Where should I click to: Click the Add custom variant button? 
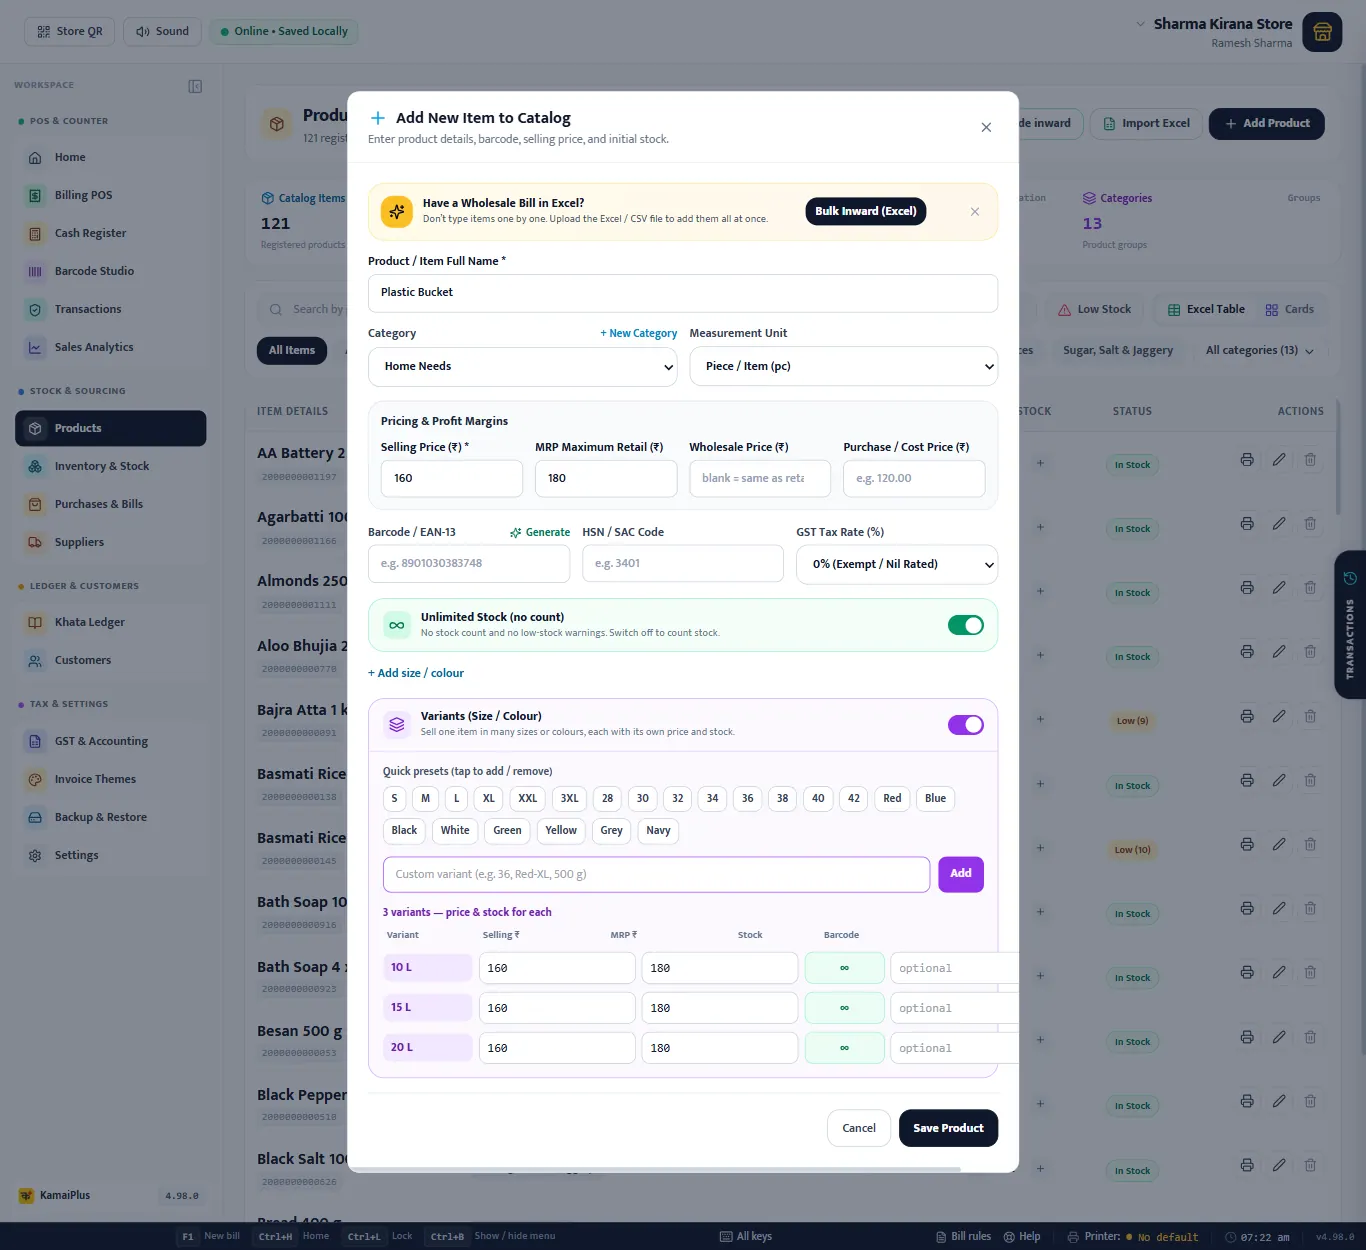[x=961, y=874]
